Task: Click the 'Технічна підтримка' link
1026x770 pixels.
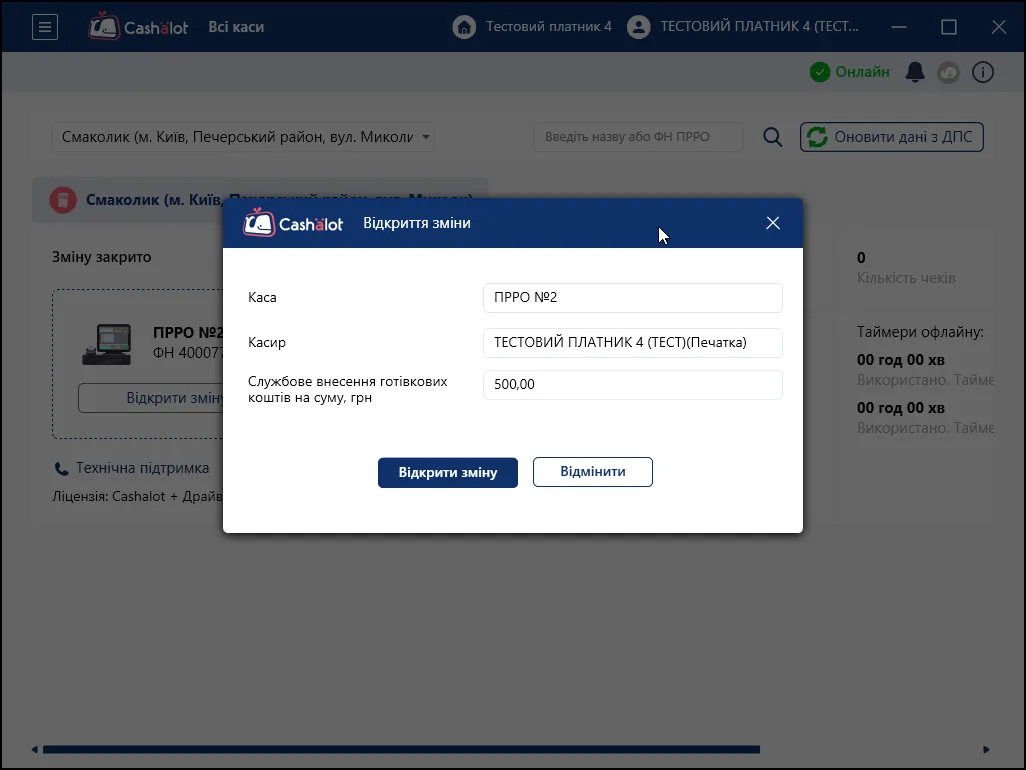Action: click(x=142, y=468)
